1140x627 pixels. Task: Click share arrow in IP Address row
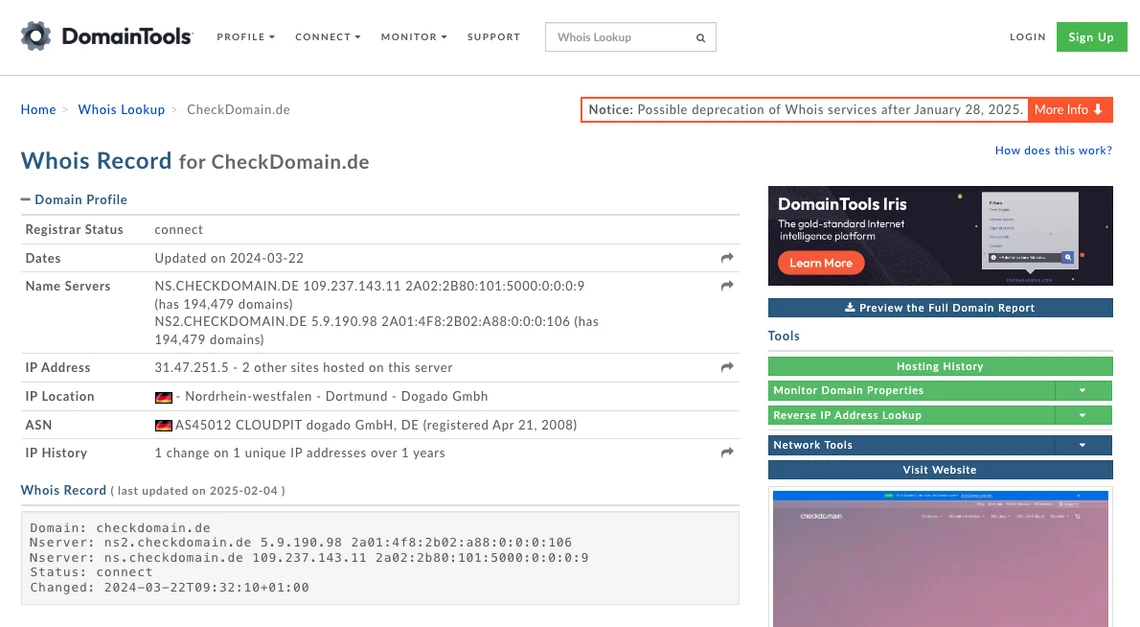click(727, 368)
